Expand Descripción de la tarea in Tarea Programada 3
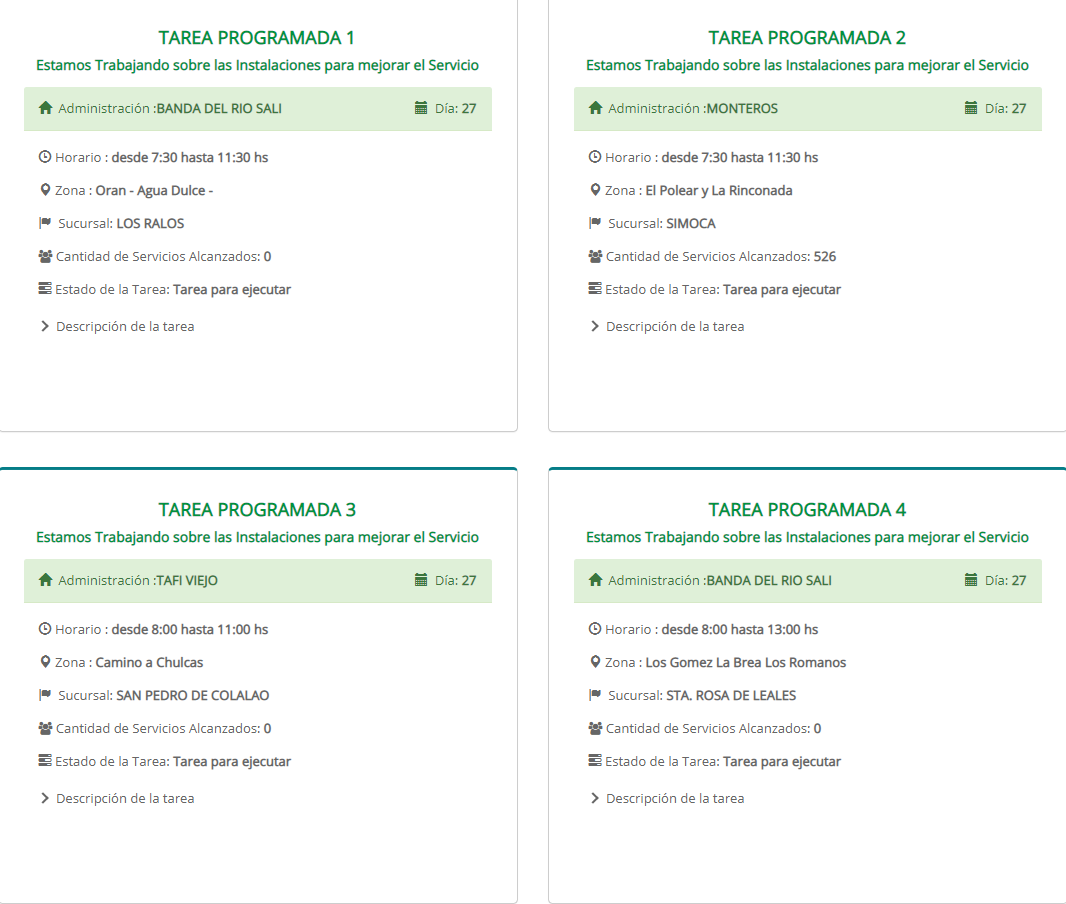Viewport: 1066px width, 904px height. pyautogui.click(x=117, y=799)
